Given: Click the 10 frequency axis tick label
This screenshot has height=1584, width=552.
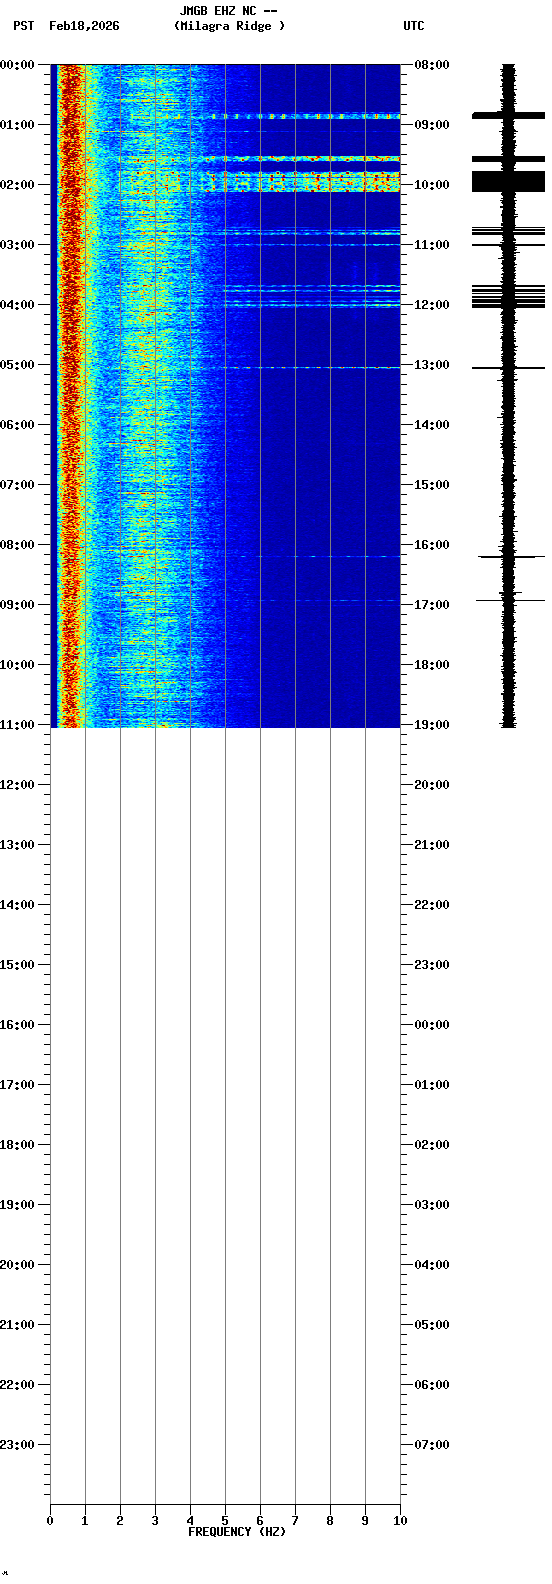Looking at the screenshot, I should [x=400, y=1521].
